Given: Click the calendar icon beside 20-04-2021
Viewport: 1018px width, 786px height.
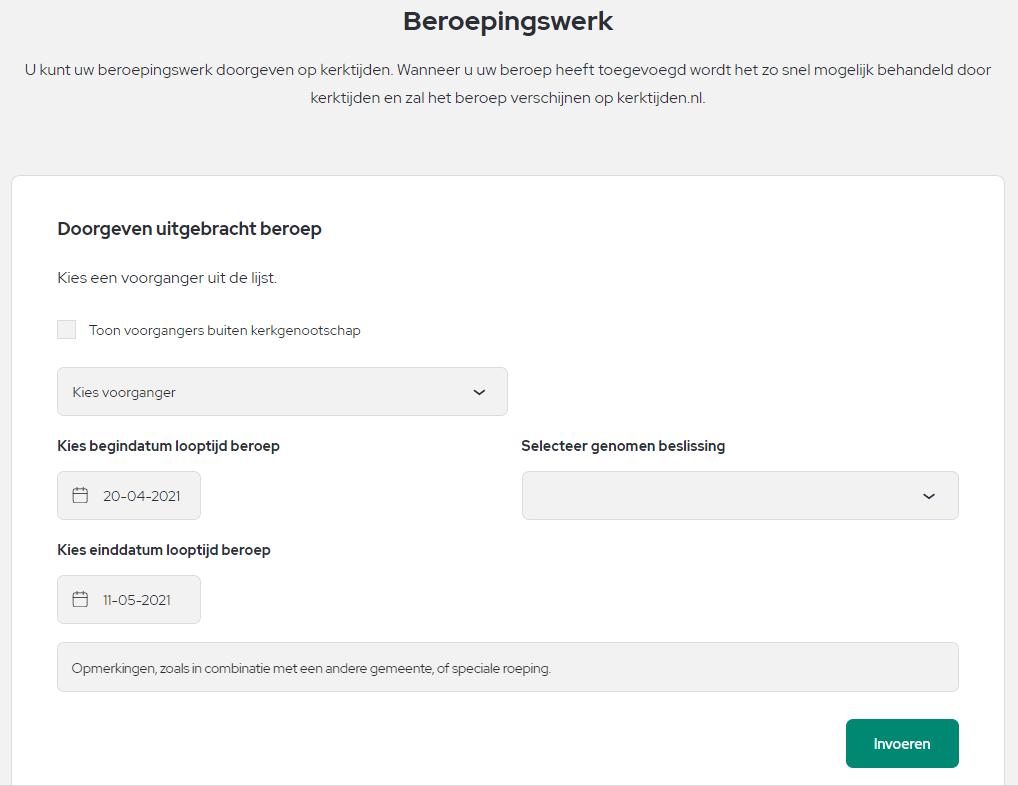Looking at the screenshot, I should pos(80,495).
